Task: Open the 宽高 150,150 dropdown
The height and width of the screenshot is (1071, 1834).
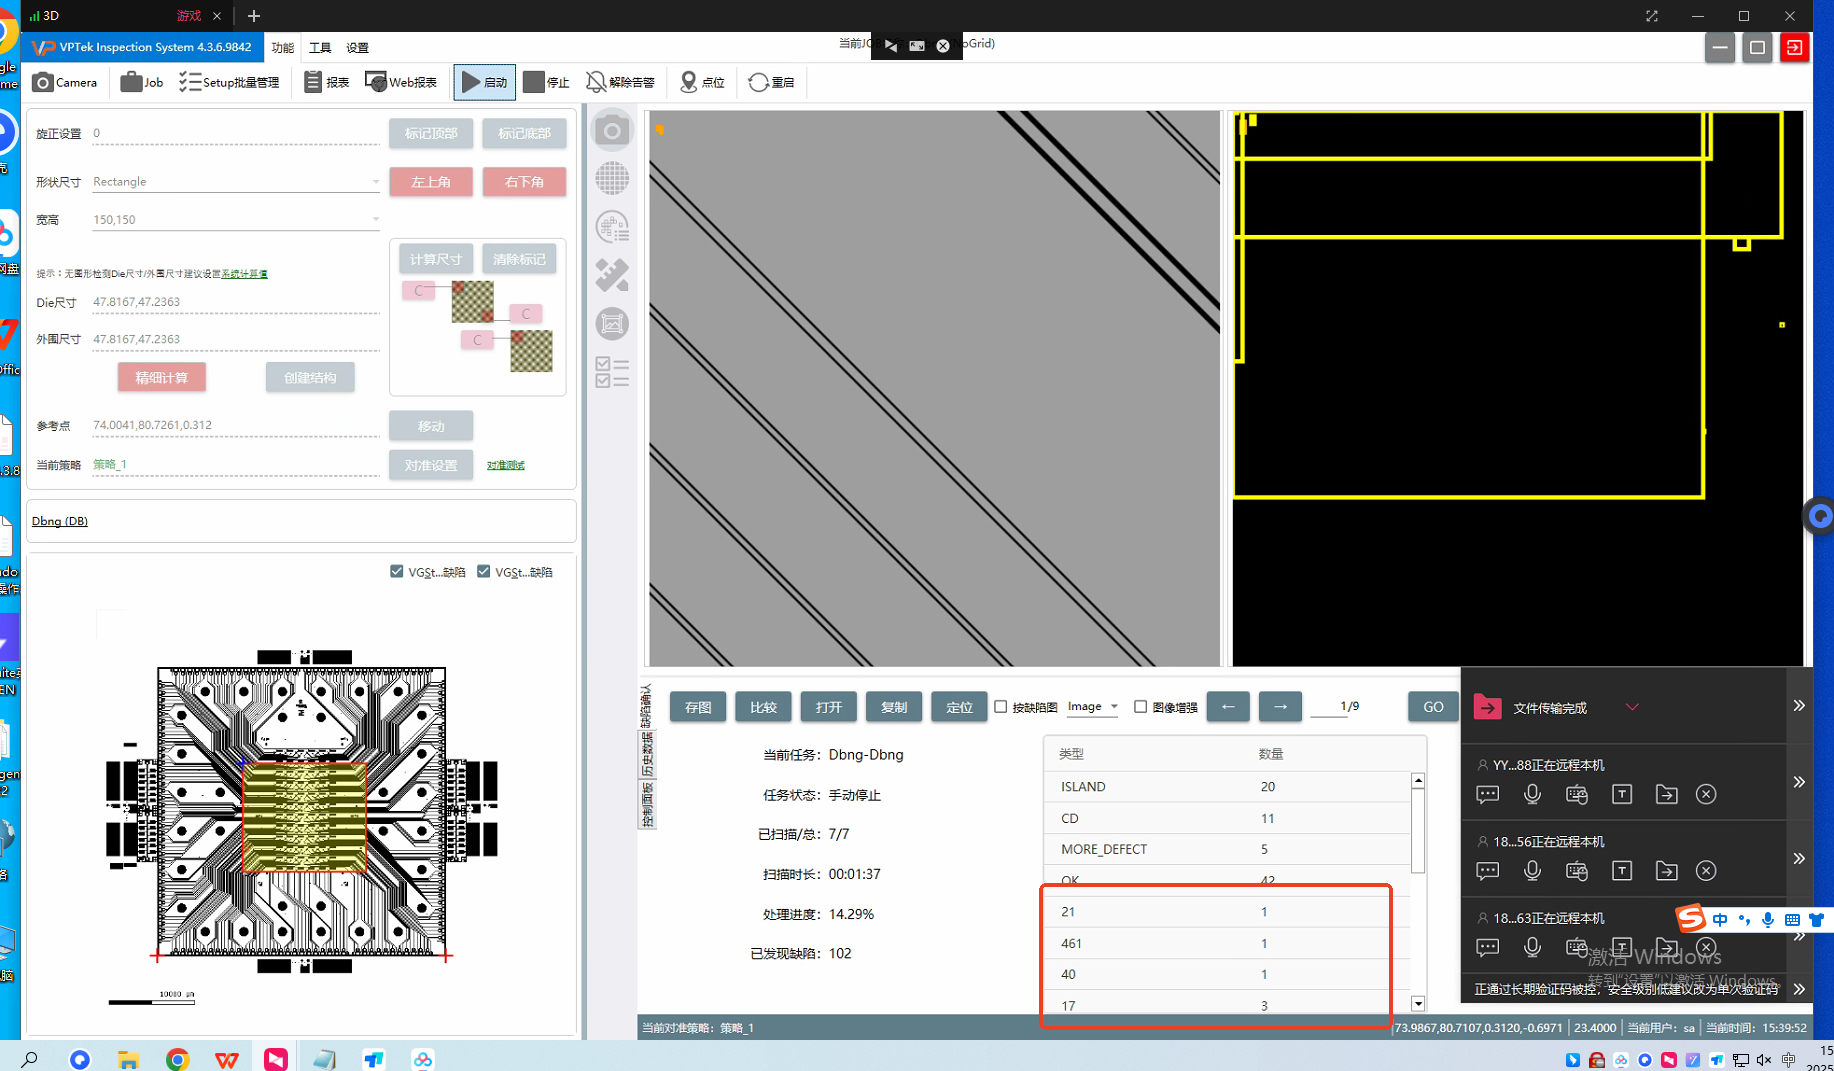Action: [x=236, y=220]
